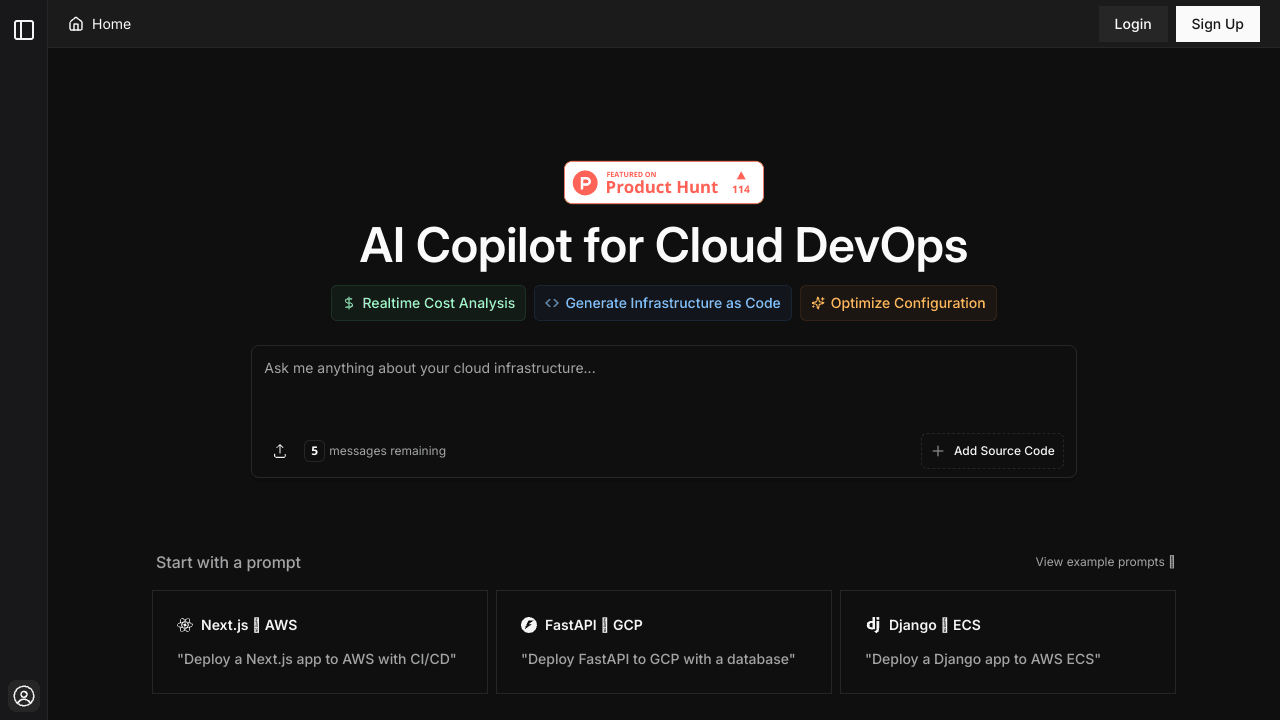The image size is (1280, 720).
Task: Click the upload file icon
Action: 280,451
